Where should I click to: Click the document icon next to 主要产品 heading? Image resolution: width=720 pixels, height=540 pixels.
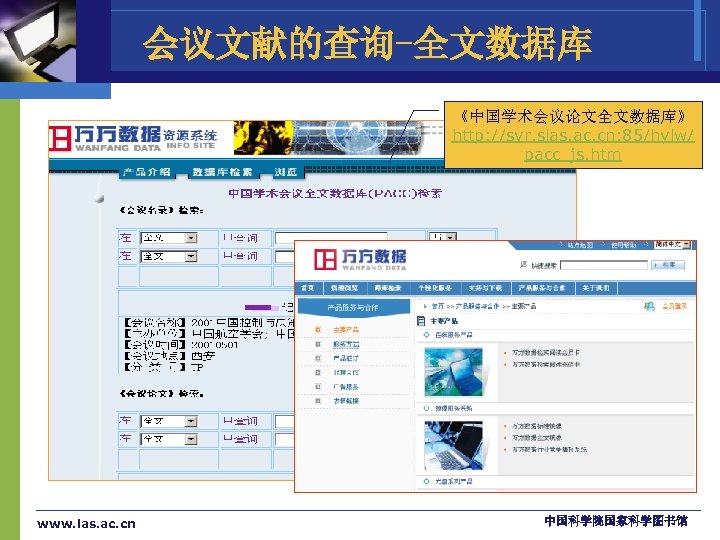coord(421,321)
